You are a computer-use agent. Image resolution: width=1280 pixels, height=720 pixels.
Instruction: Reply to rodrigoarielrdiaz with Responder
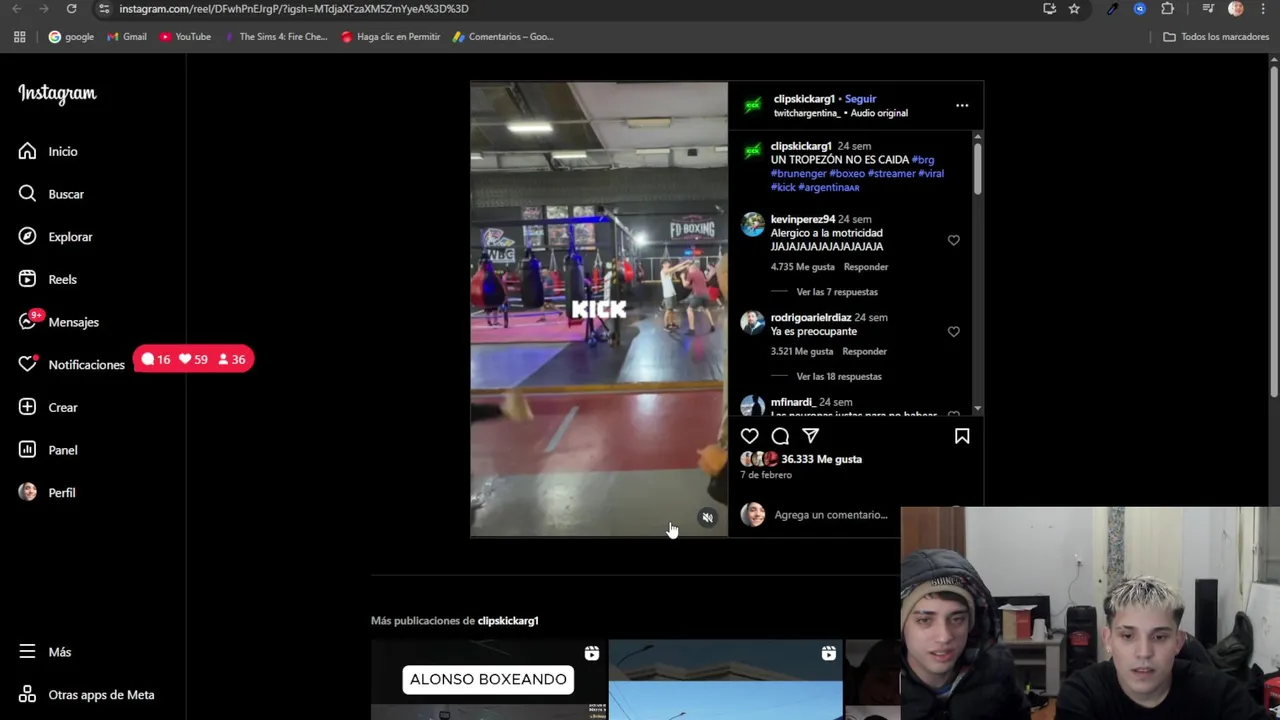coord(864,351)
